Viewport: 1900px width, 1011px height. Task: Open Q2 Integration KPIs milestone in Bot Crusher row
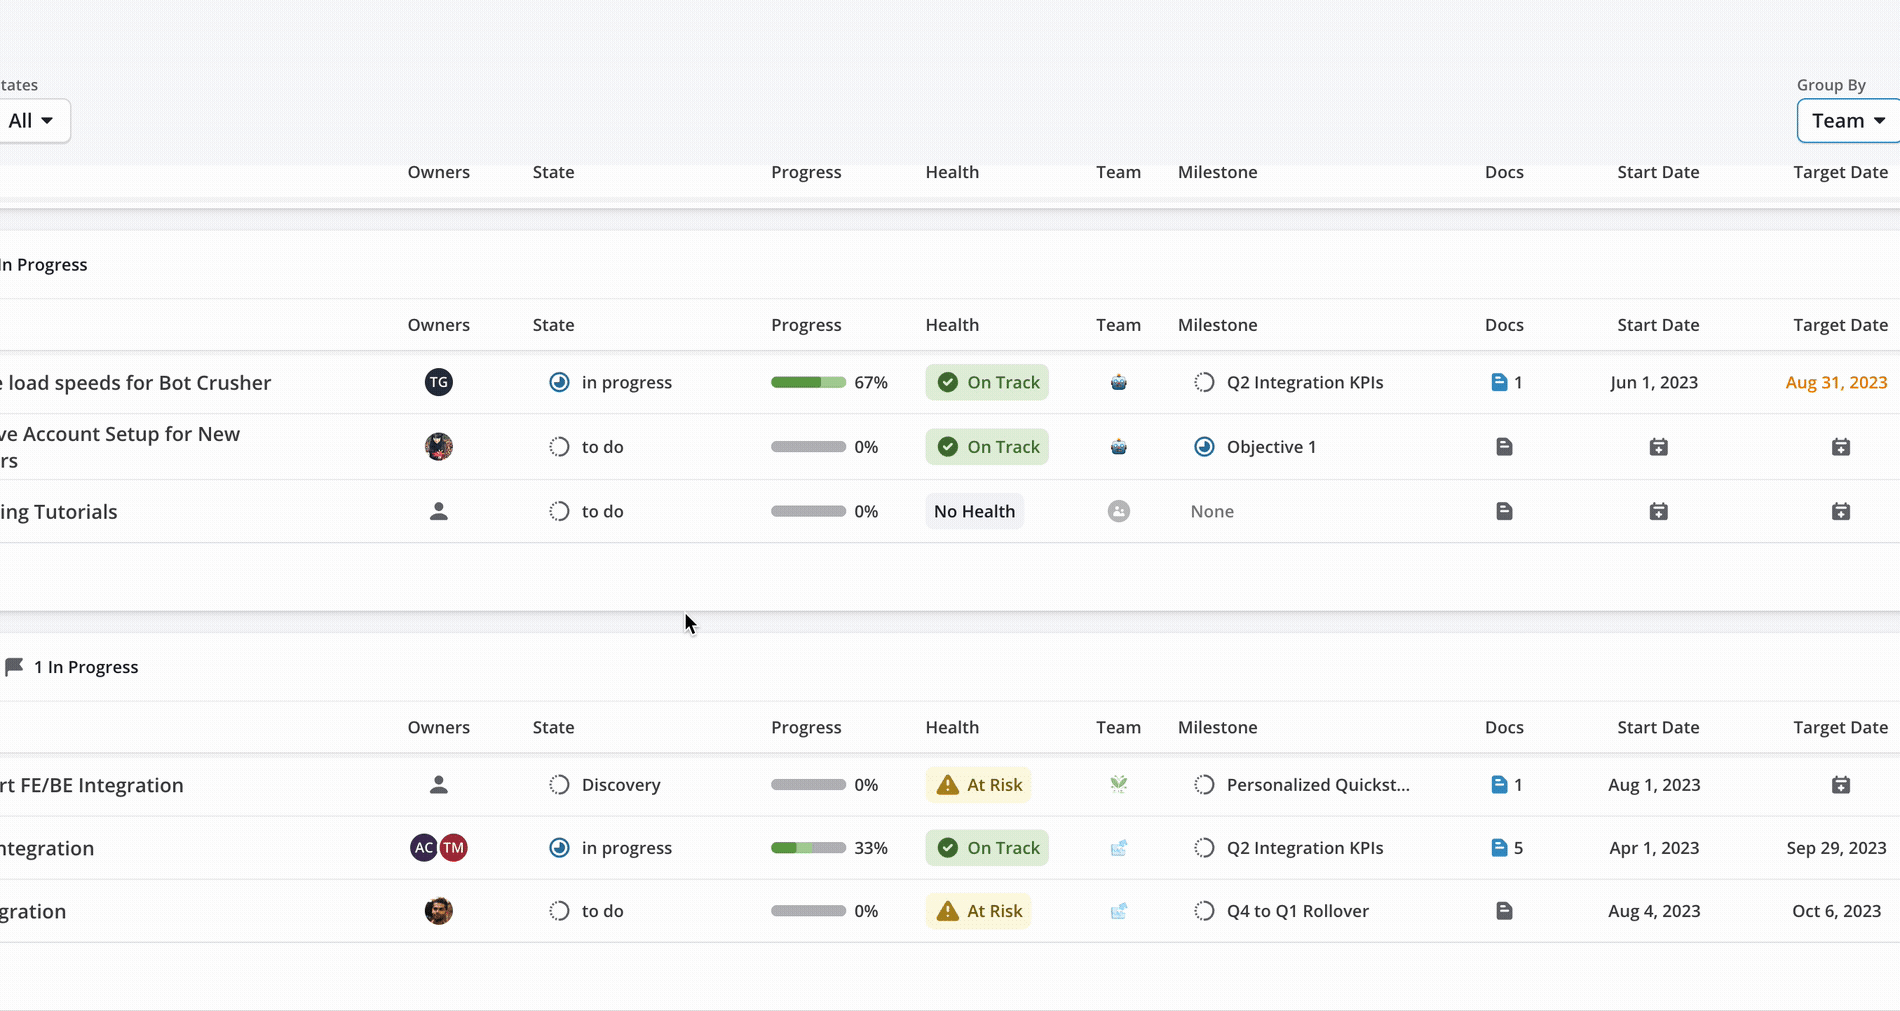click(1289, 382)
